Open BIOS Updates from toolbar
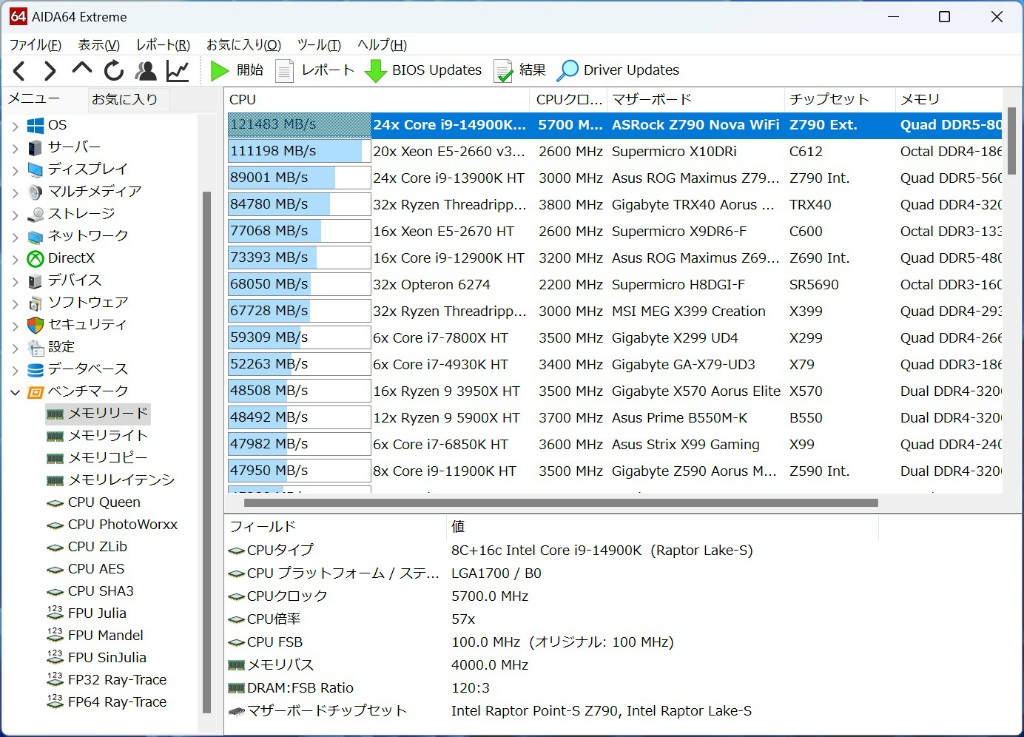This screenshot has height=737, width=1024. [x=423, y=70]
